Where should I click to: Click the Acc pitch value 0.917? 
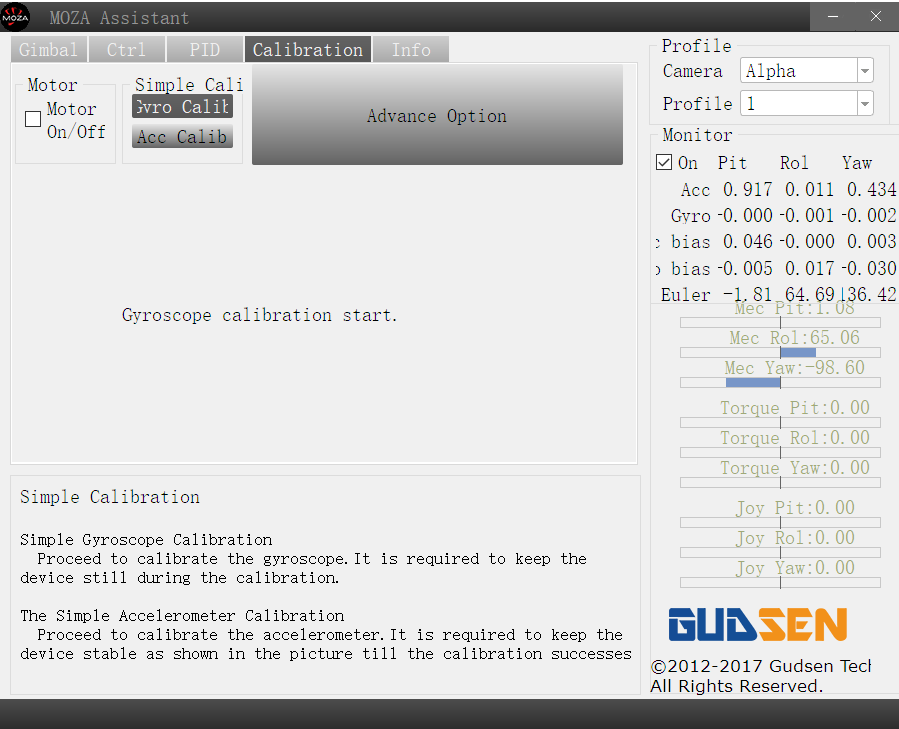[x=748, y=189]
